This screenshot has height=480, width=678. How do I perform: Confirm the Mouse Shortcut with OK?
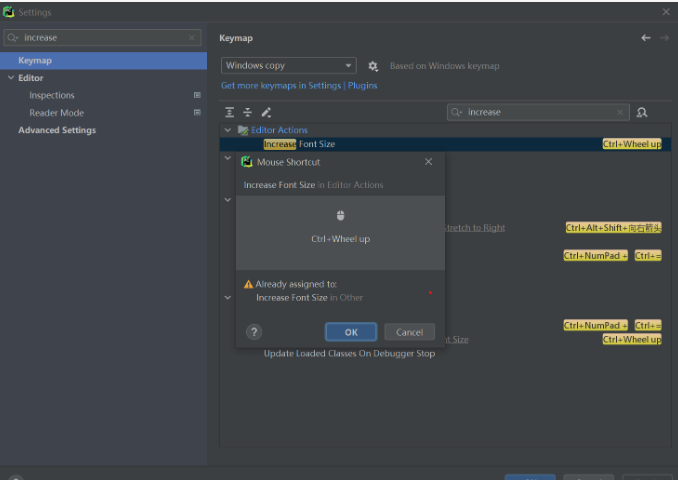(x=351, y=332)
